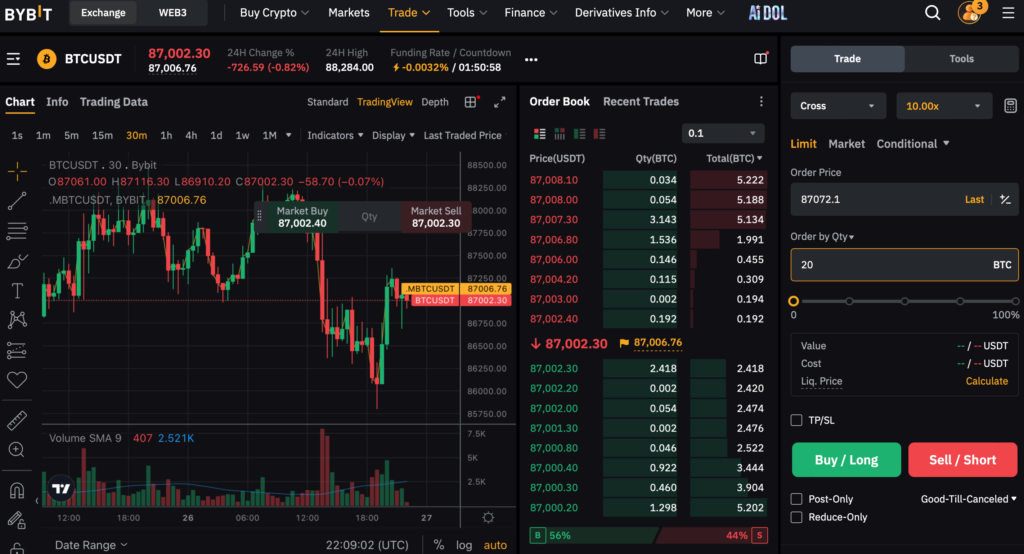Viewport: 1024px width, 554px height.
Task: Select the trend line drawing tool
Action: (17, 201)
